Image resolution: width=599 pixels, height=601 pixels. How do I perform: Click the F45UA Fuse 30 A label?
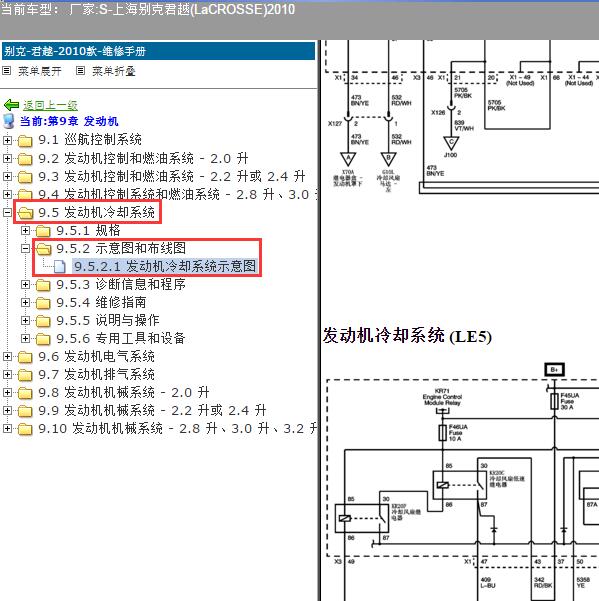pyautogui.click(x=570, y=401)
